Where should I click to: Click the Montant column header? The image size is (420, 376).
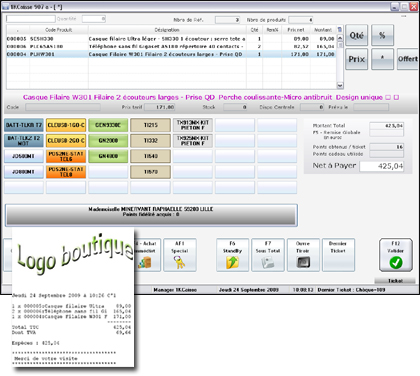point(323,30)
